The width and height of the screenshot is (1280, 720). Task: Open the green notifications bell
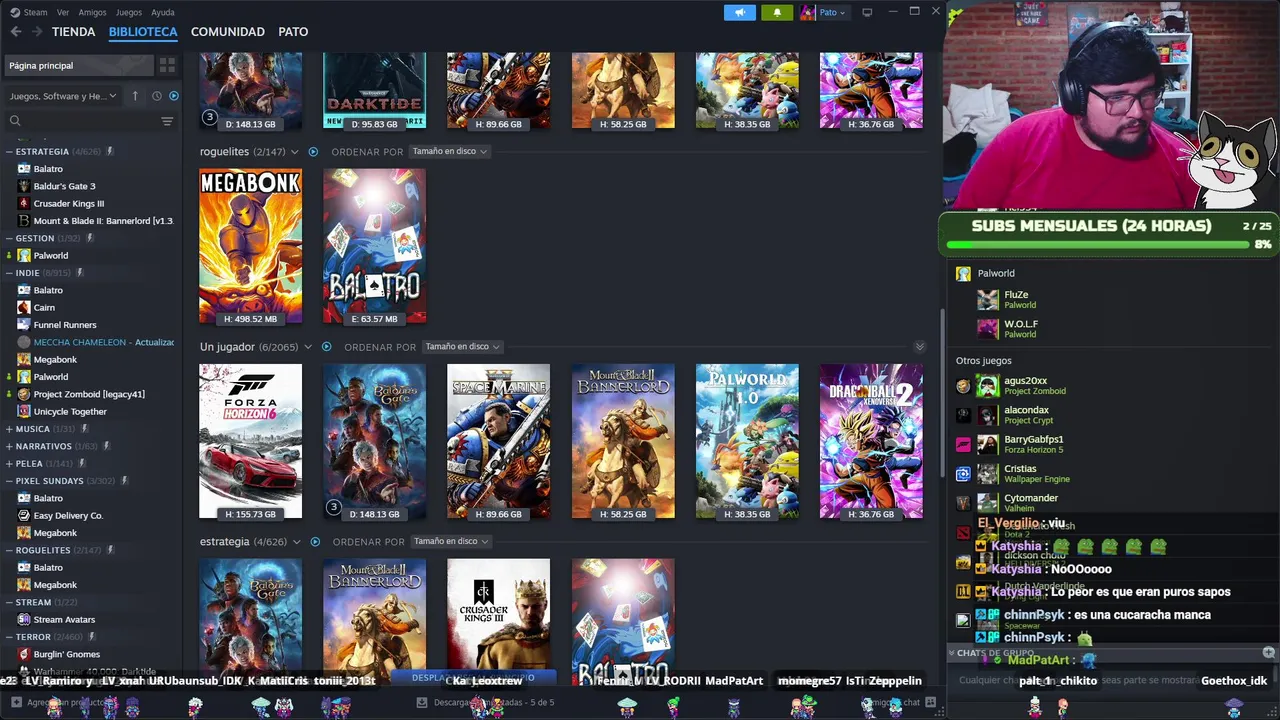777,12
